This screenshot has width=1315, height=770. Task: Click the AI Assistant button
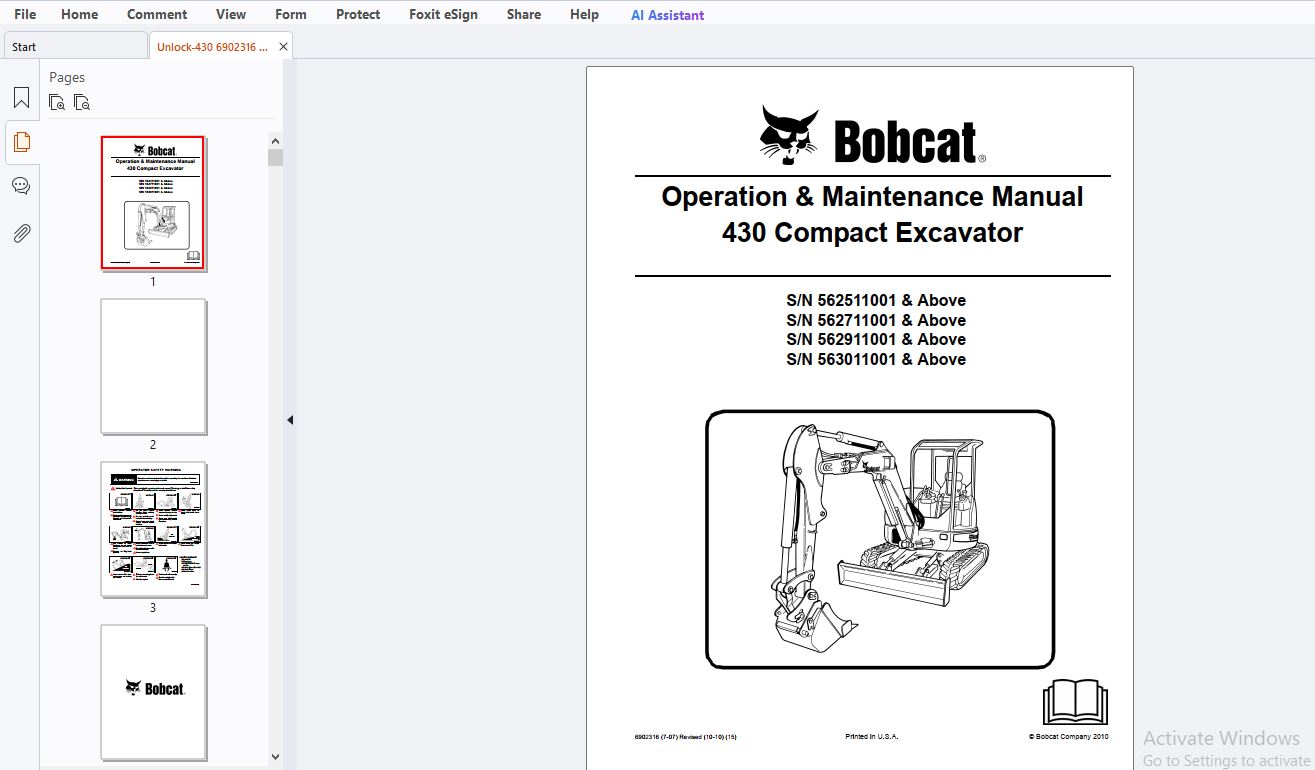coord(667,15)
